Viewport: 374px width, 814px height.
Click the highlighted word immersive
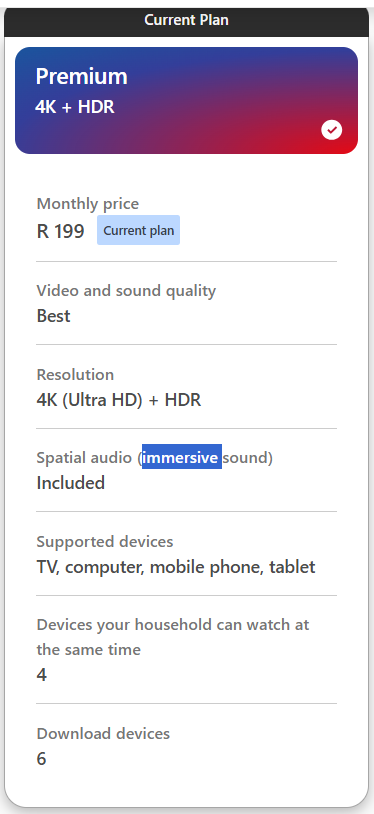pyautogui.click(x=182, y=457)
